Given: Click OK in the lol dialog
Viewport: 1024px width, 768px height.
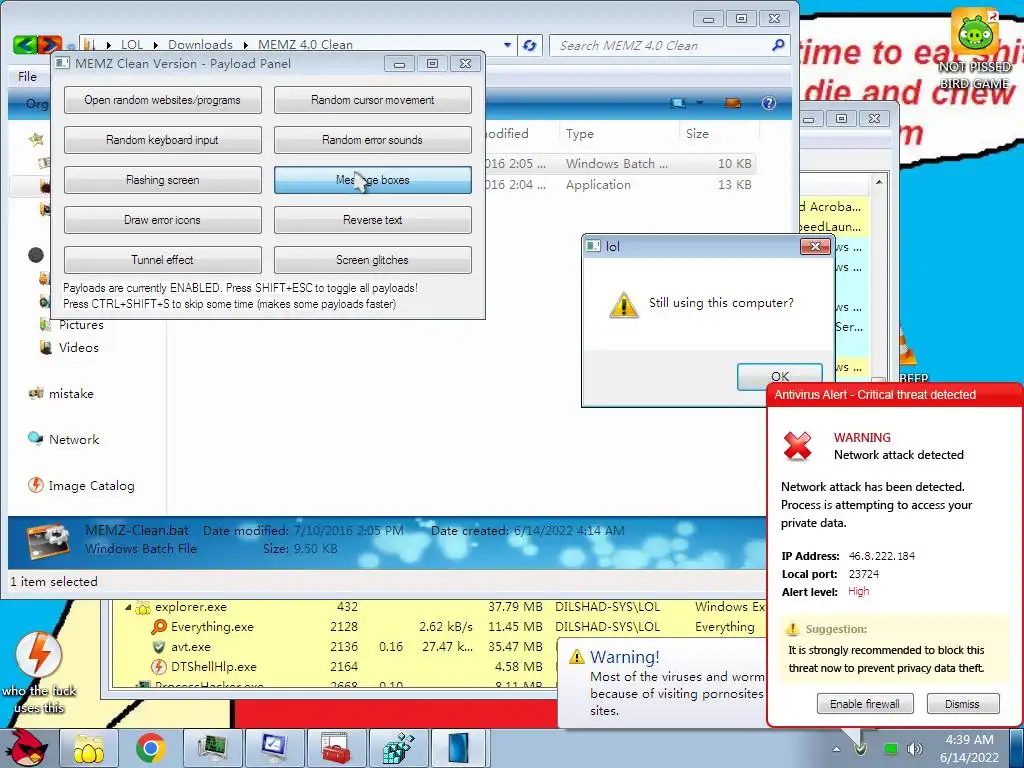Looking at the screenshot, I should tap(779, 376).
